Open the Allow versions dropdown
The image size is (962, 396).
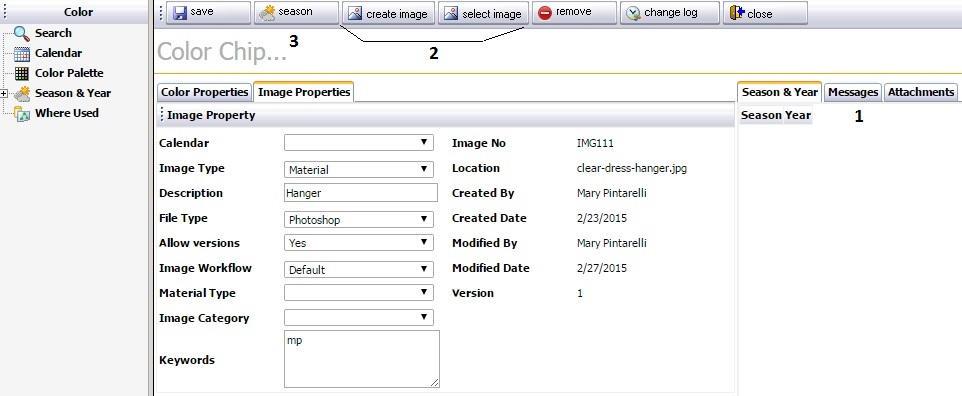click(358, 243)
